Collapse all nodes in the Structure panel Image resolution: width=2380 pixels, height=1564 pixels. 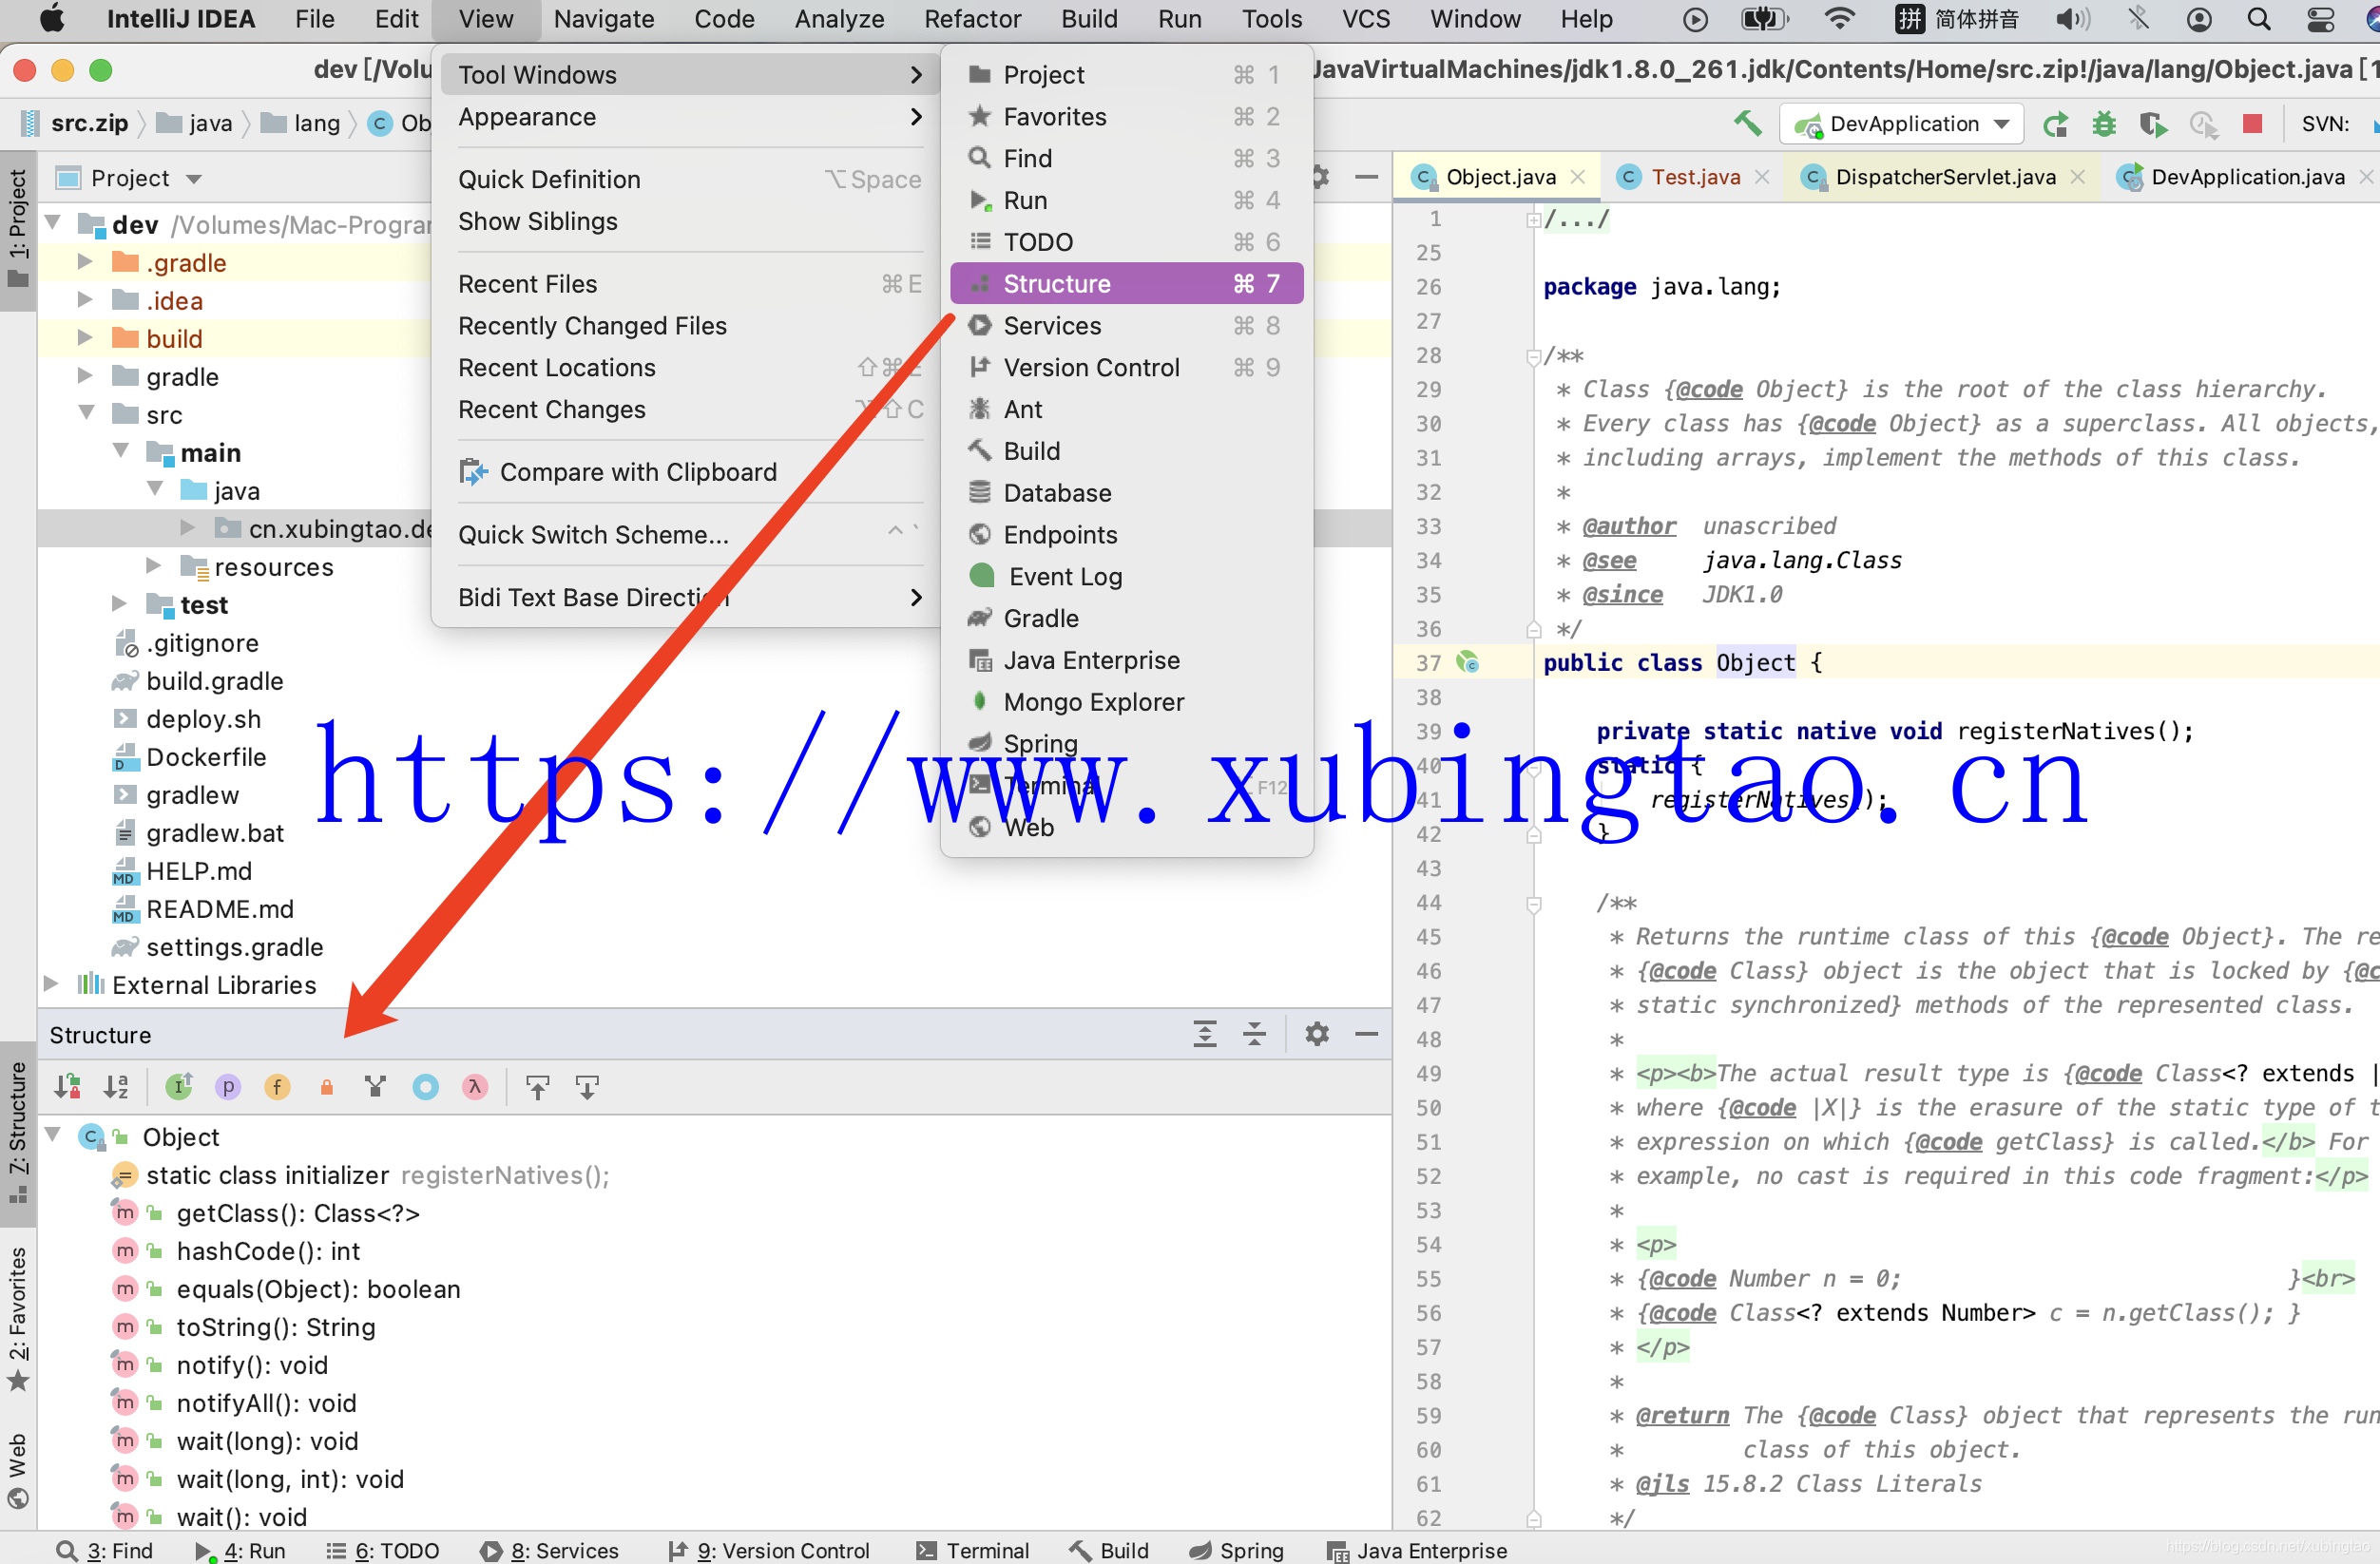click(1255, 1035)
